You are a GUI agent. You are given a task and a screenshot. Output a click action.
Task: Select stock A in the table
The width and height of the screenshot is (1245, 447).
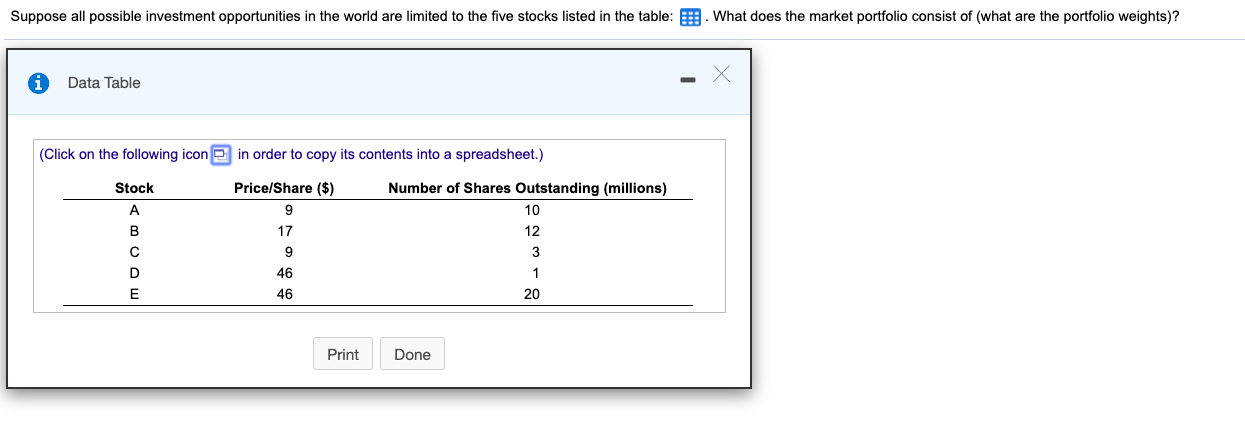(x=134, y=210)
